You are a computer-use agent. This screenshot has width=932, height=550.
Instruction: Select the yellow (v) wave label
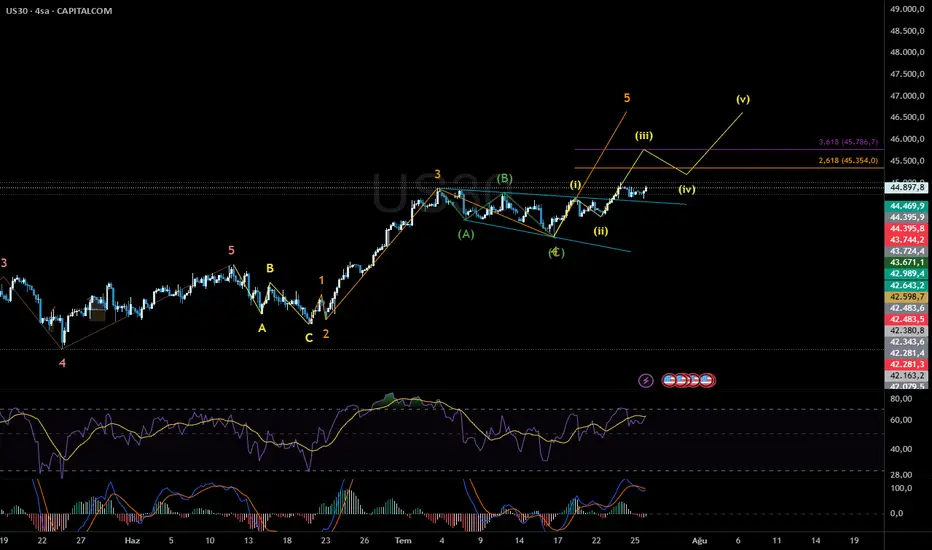742,99
